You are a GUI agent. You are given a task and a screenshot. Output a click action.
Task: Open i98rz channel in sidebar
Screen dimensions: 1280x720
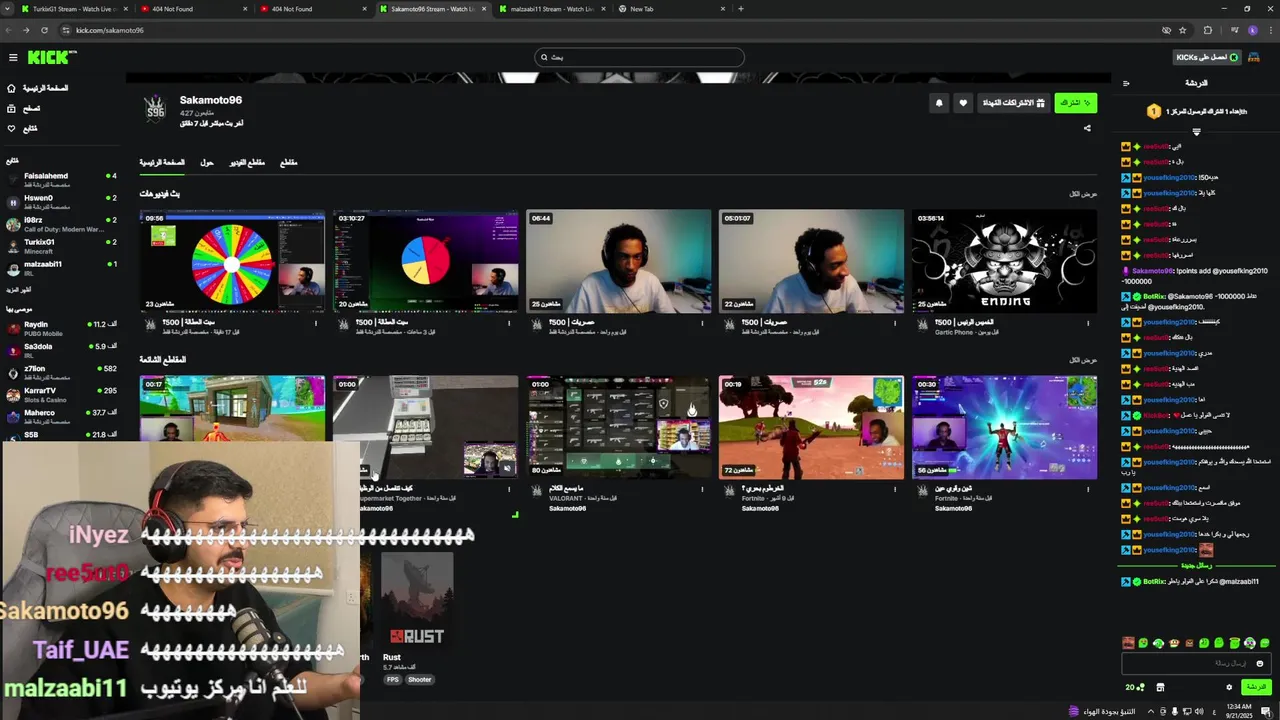coord(62,224)
